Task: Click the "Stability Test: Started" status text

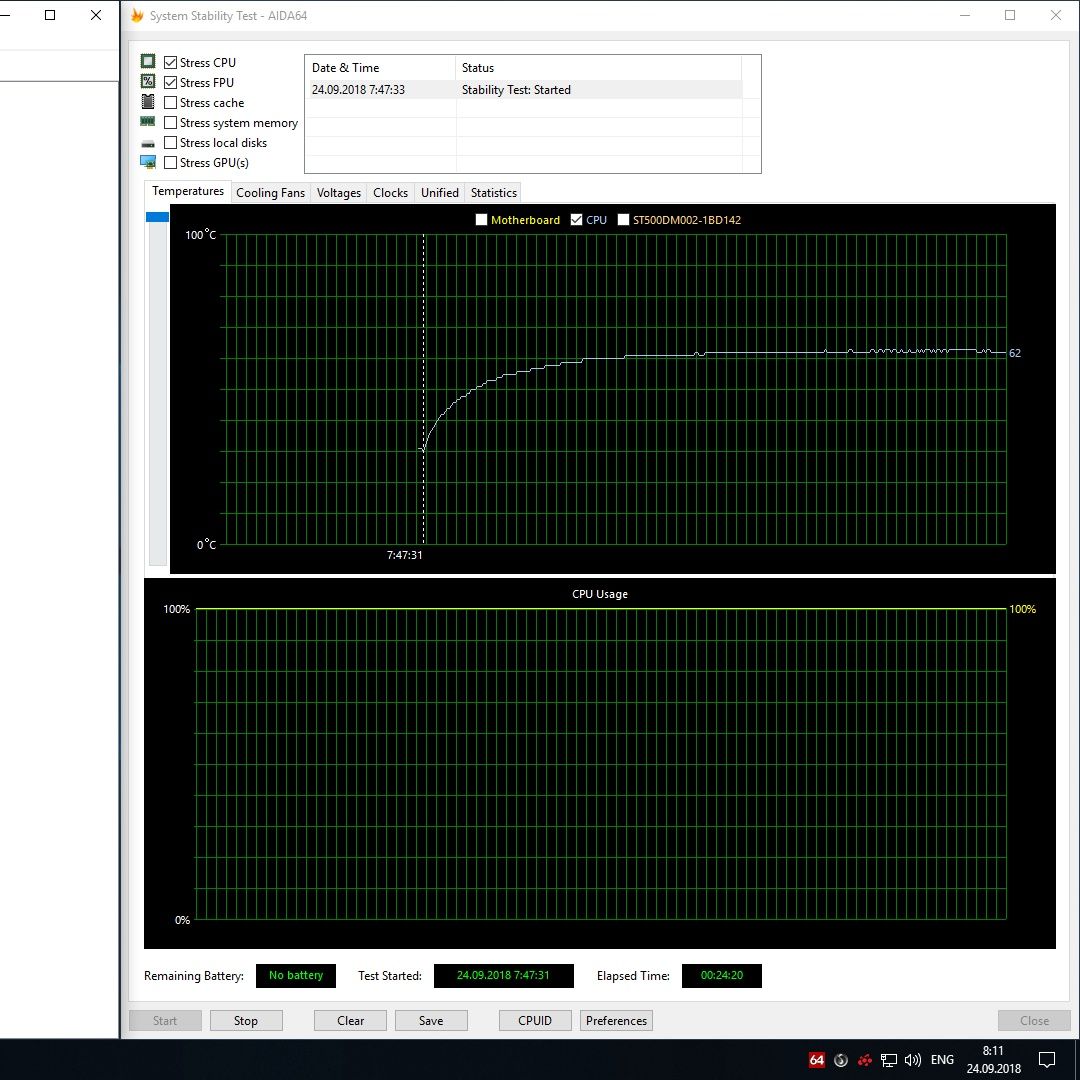Action: point(517,90)
